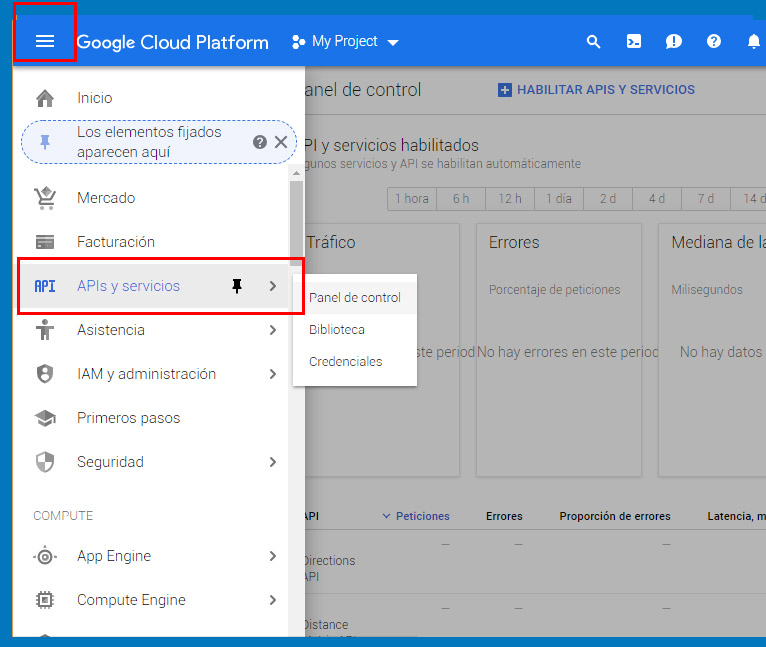Screen dimensions: 766x647
Task: Click the Proporción de errores column header
Action: (615, 516)
